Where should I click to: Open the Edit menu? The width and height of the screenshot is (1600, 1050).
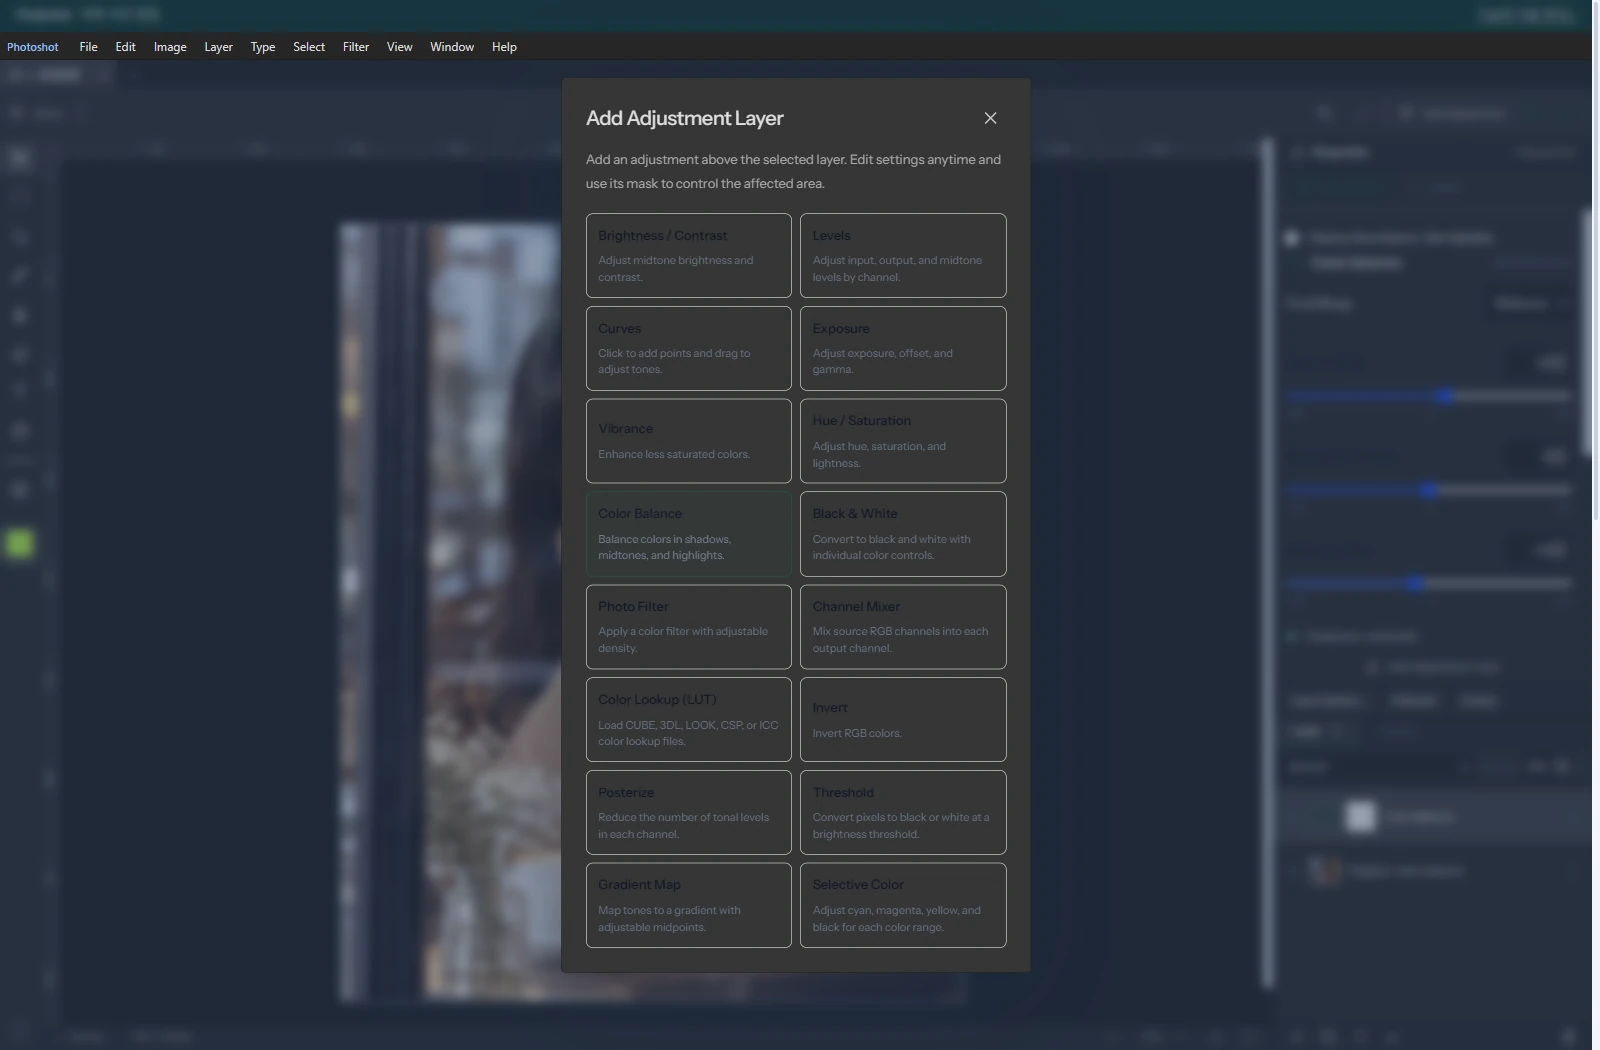125,47
